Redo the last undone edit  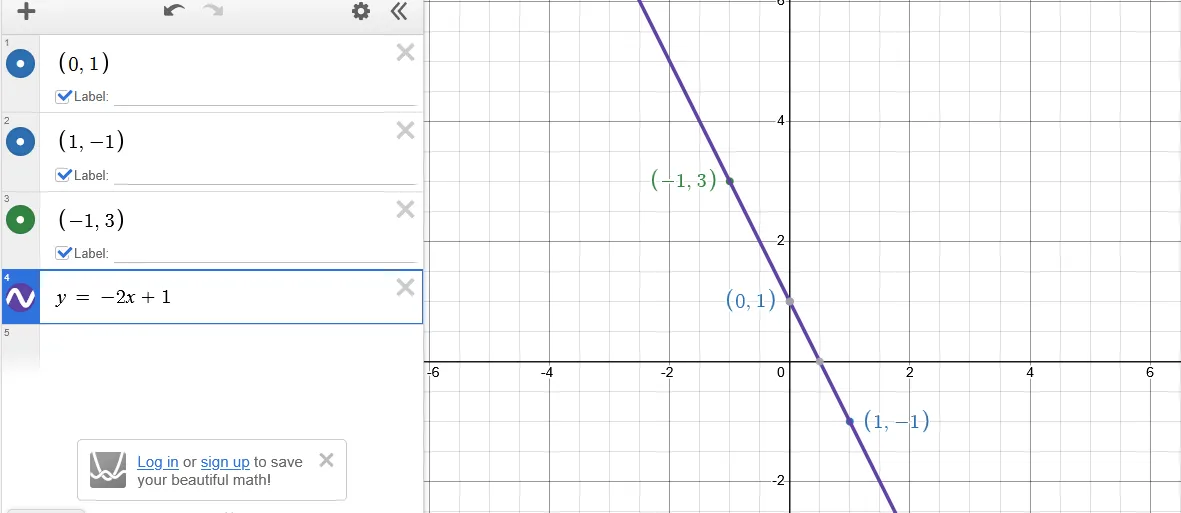tap(213, 11)
